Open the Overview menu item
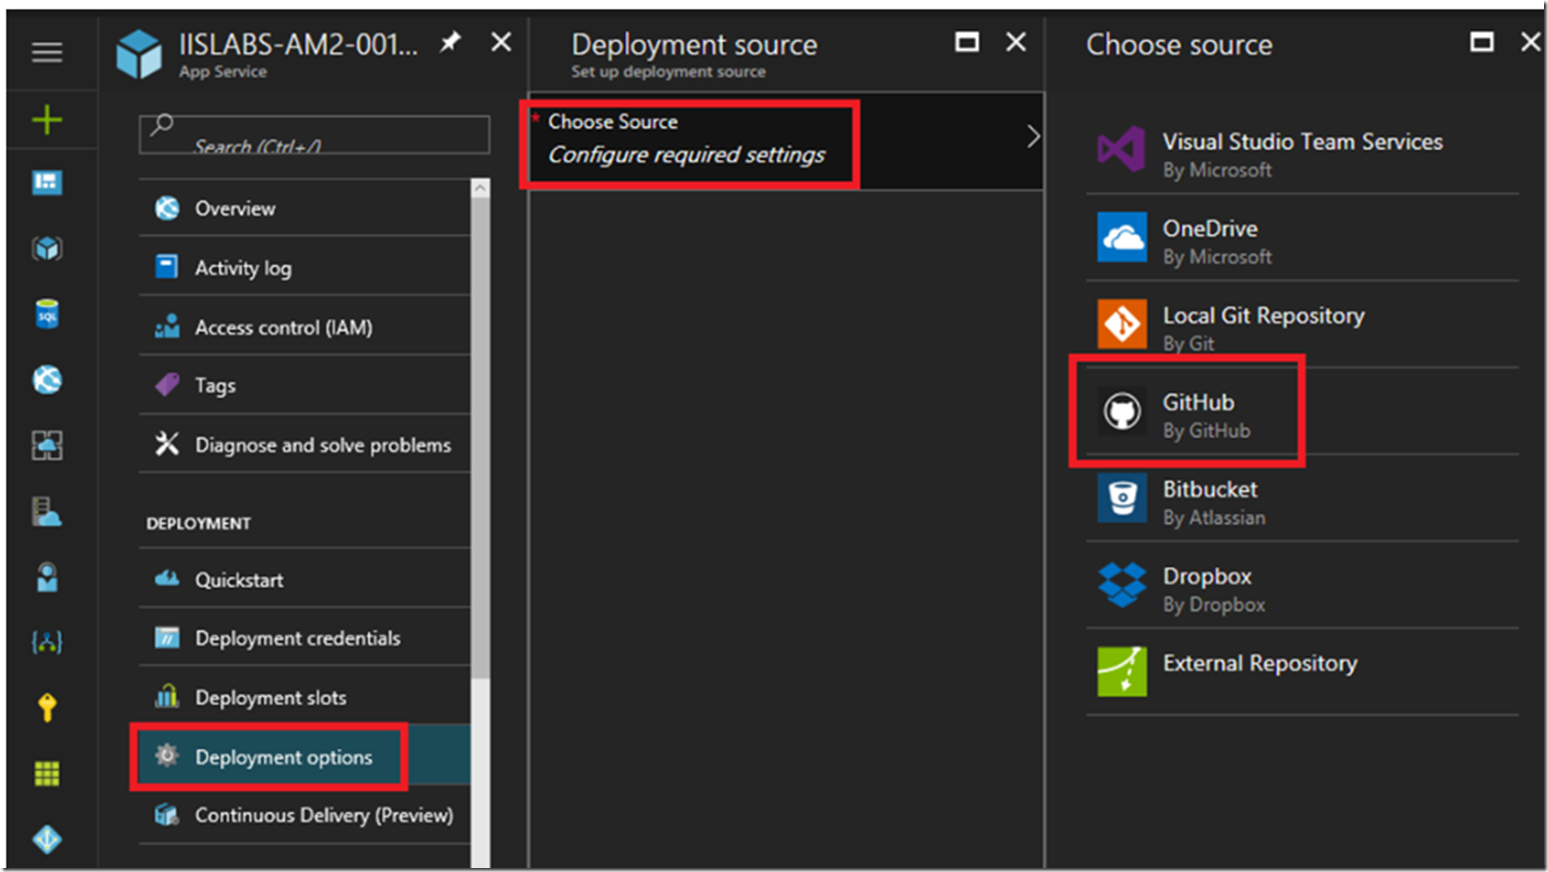Screen dimensions: 1548x872 (x=304, y=208)
